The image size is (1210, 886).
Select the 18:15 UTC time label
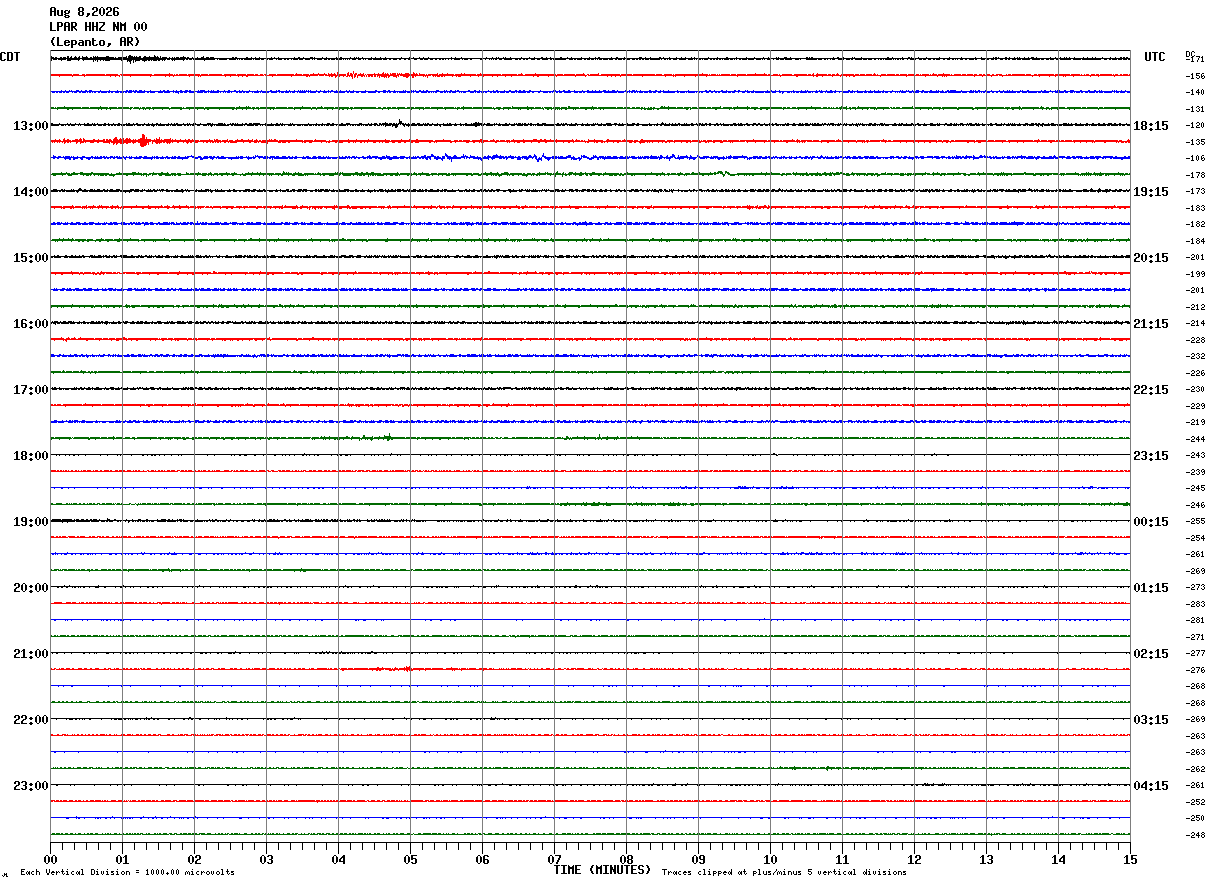coord(1151,126)
